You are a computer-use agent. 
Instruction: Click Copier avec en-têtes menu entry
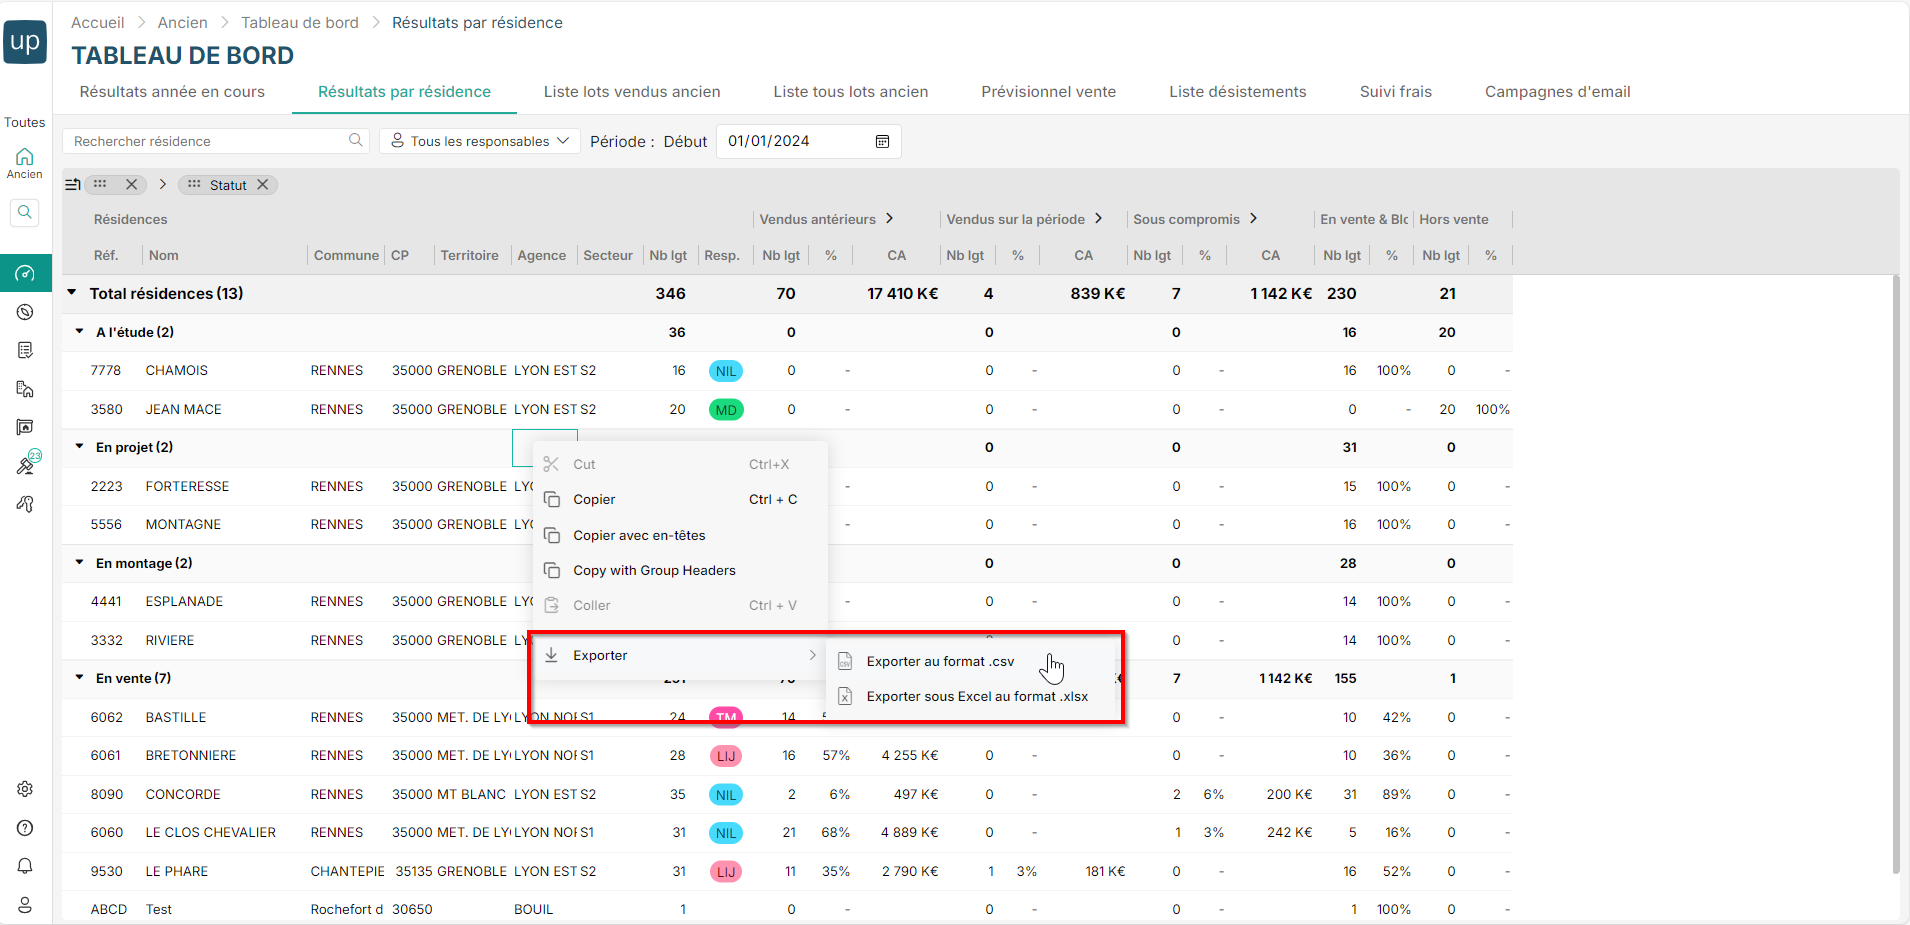point(639,535)
